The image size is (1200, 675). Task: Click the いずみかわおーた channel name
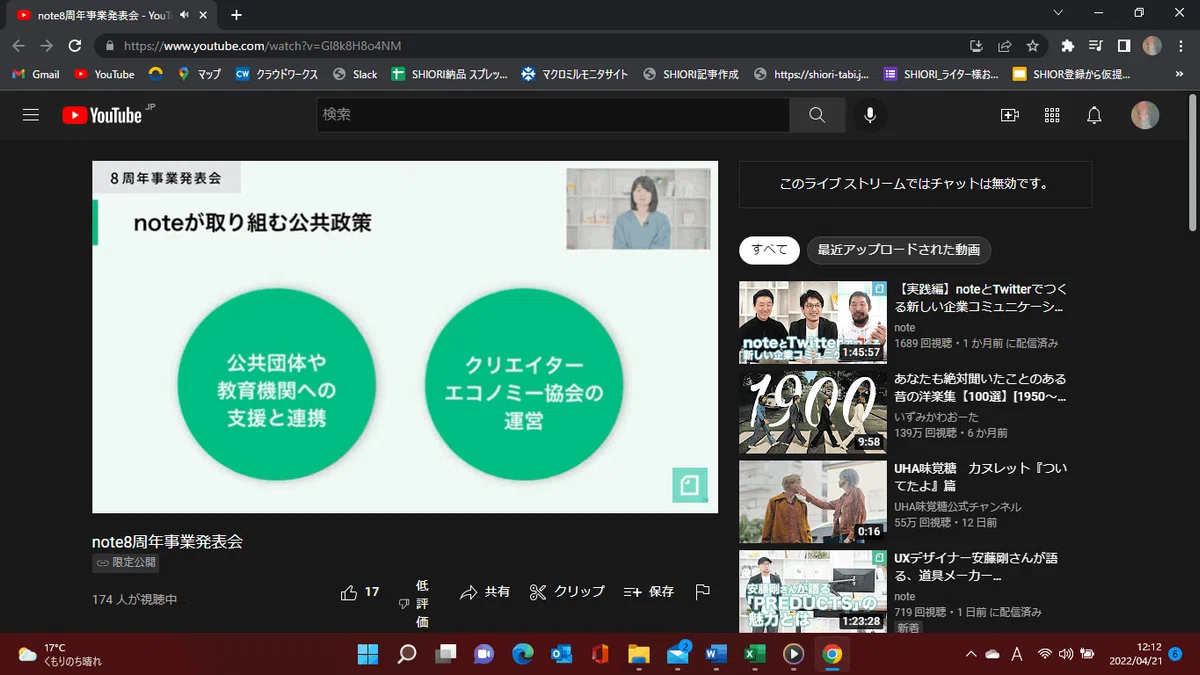coord(938,418)
